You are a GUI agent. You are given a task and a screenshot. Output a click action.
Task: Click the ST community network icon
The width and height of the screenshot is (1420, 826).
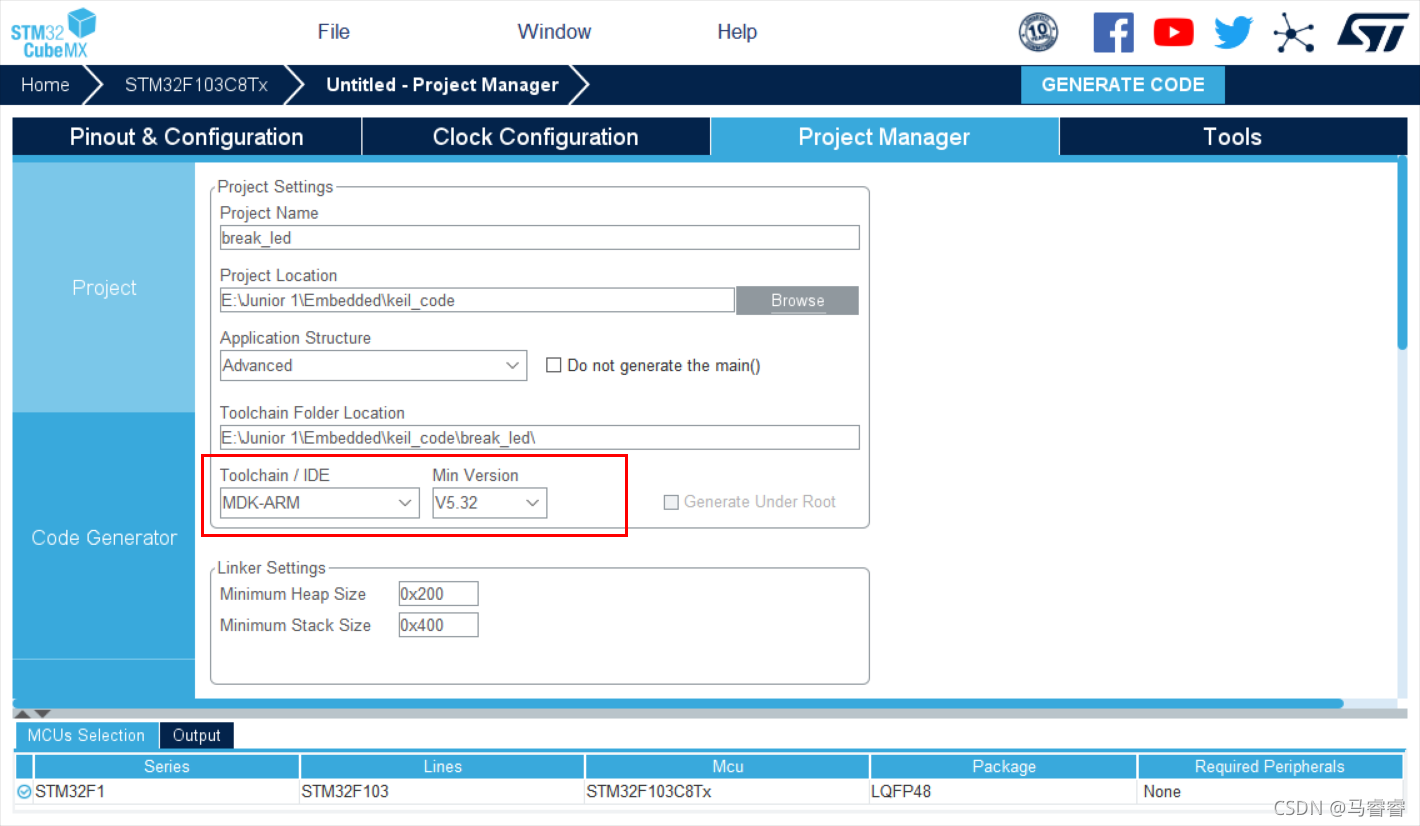[1293, 32]
